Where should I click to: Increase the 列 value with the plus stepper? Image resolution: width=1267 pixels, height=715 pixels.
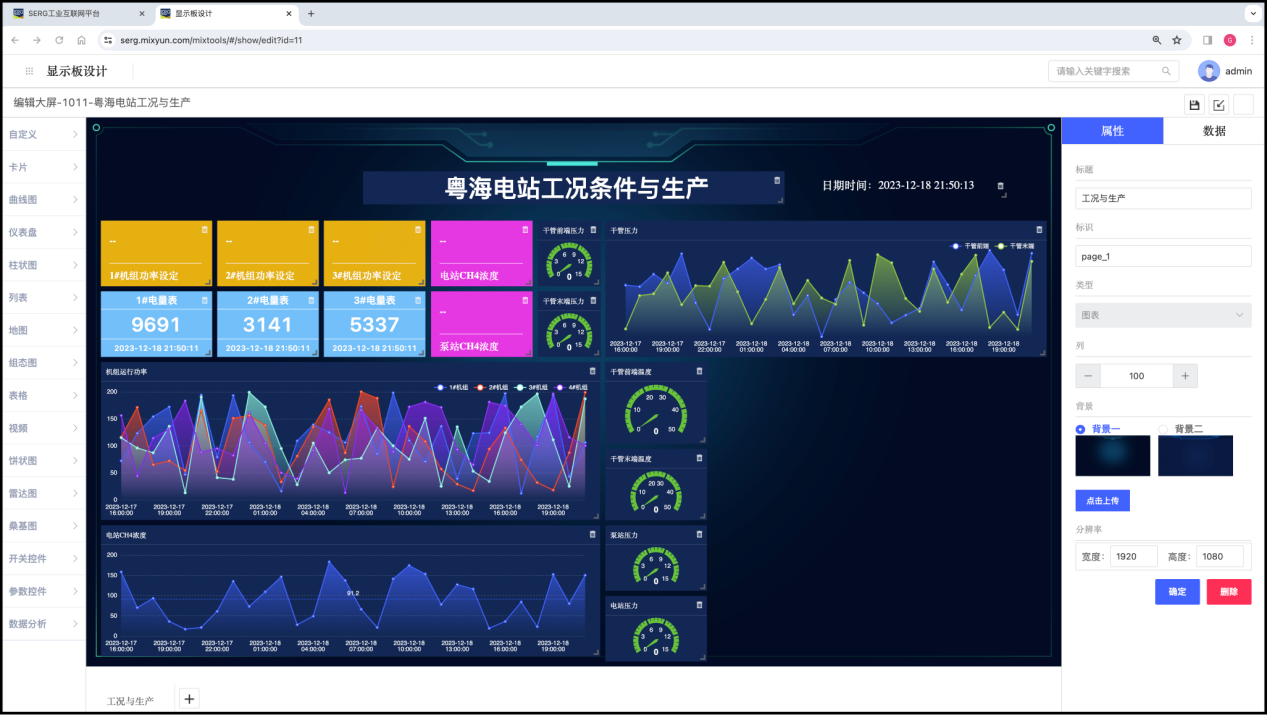pos(1185,376)
